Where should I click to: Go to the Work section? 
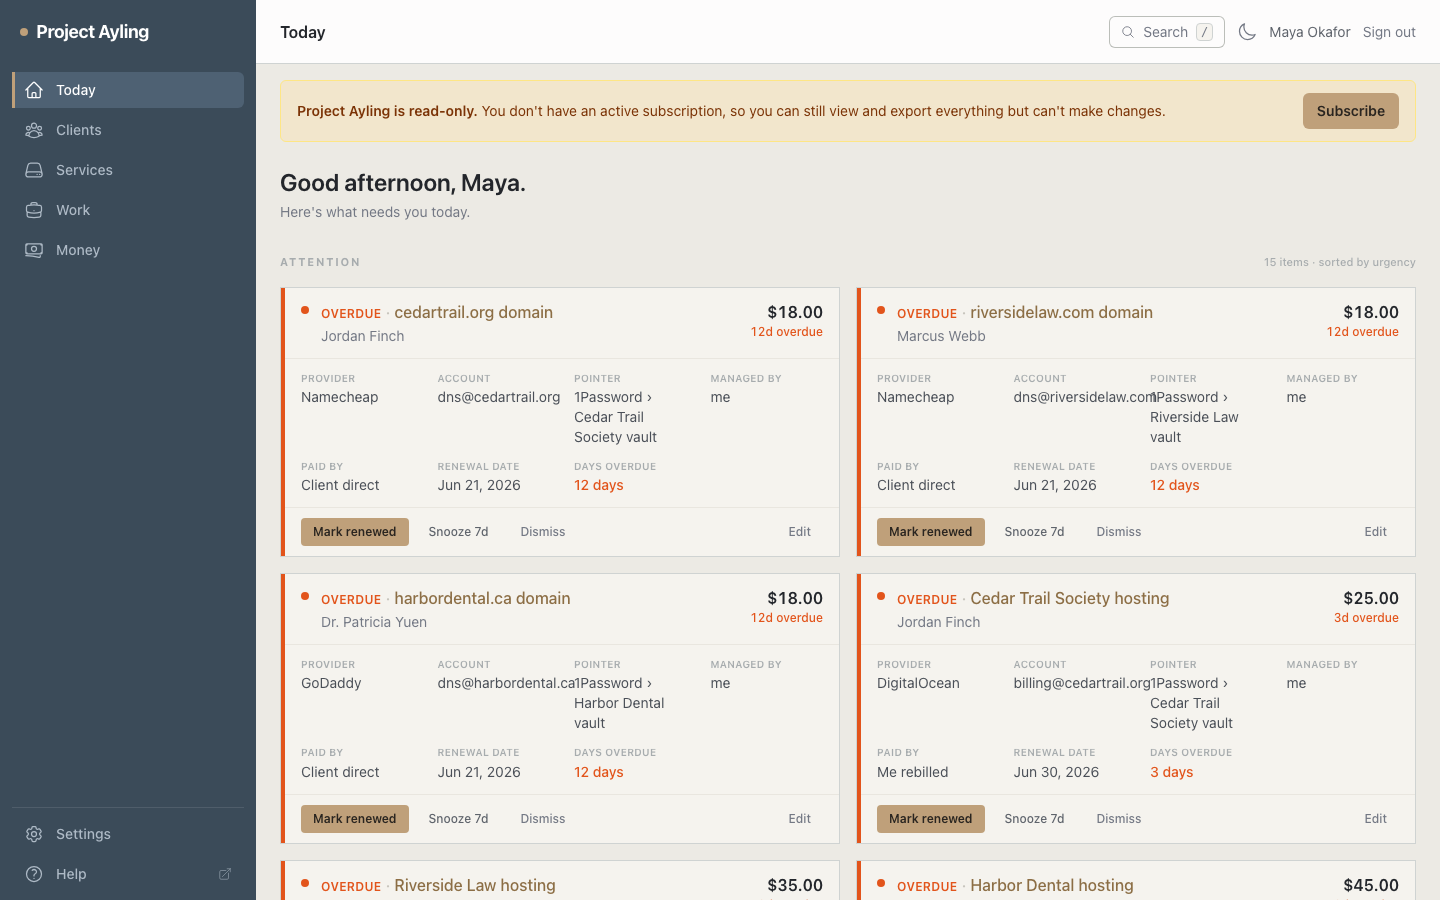click(x=128, y=210)
